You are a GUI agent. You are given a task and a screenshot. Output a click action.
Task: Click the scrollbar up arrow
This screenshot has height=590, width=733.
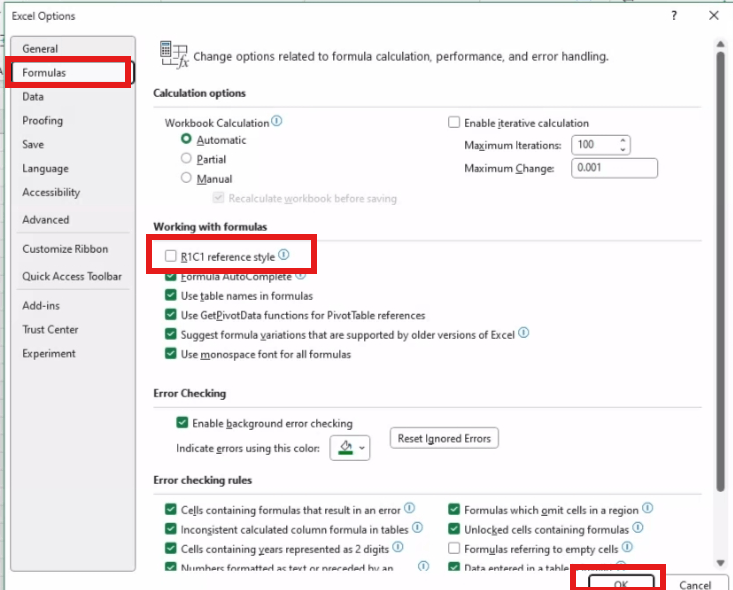coord(720,45)
